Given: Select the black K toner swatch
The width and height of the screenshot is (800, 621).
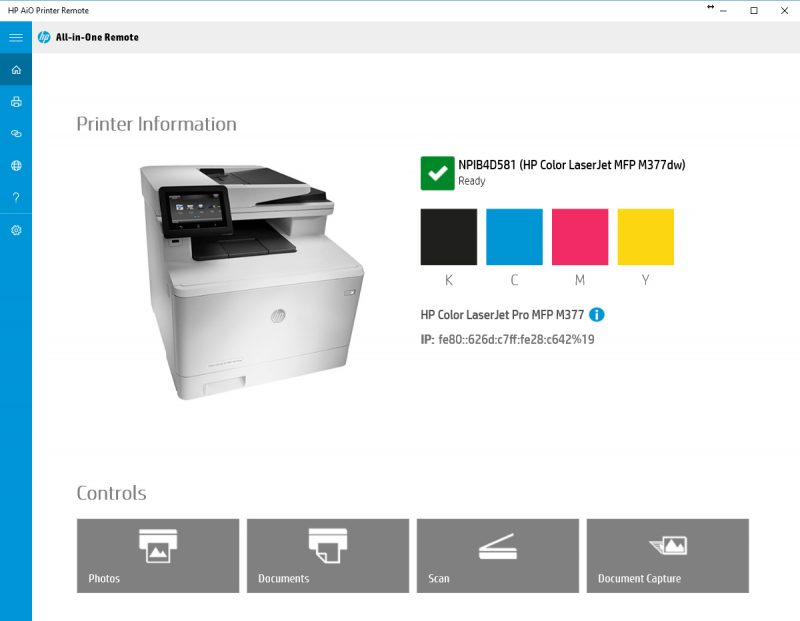Looking at the screenshot, I should [x=448, y=237].
